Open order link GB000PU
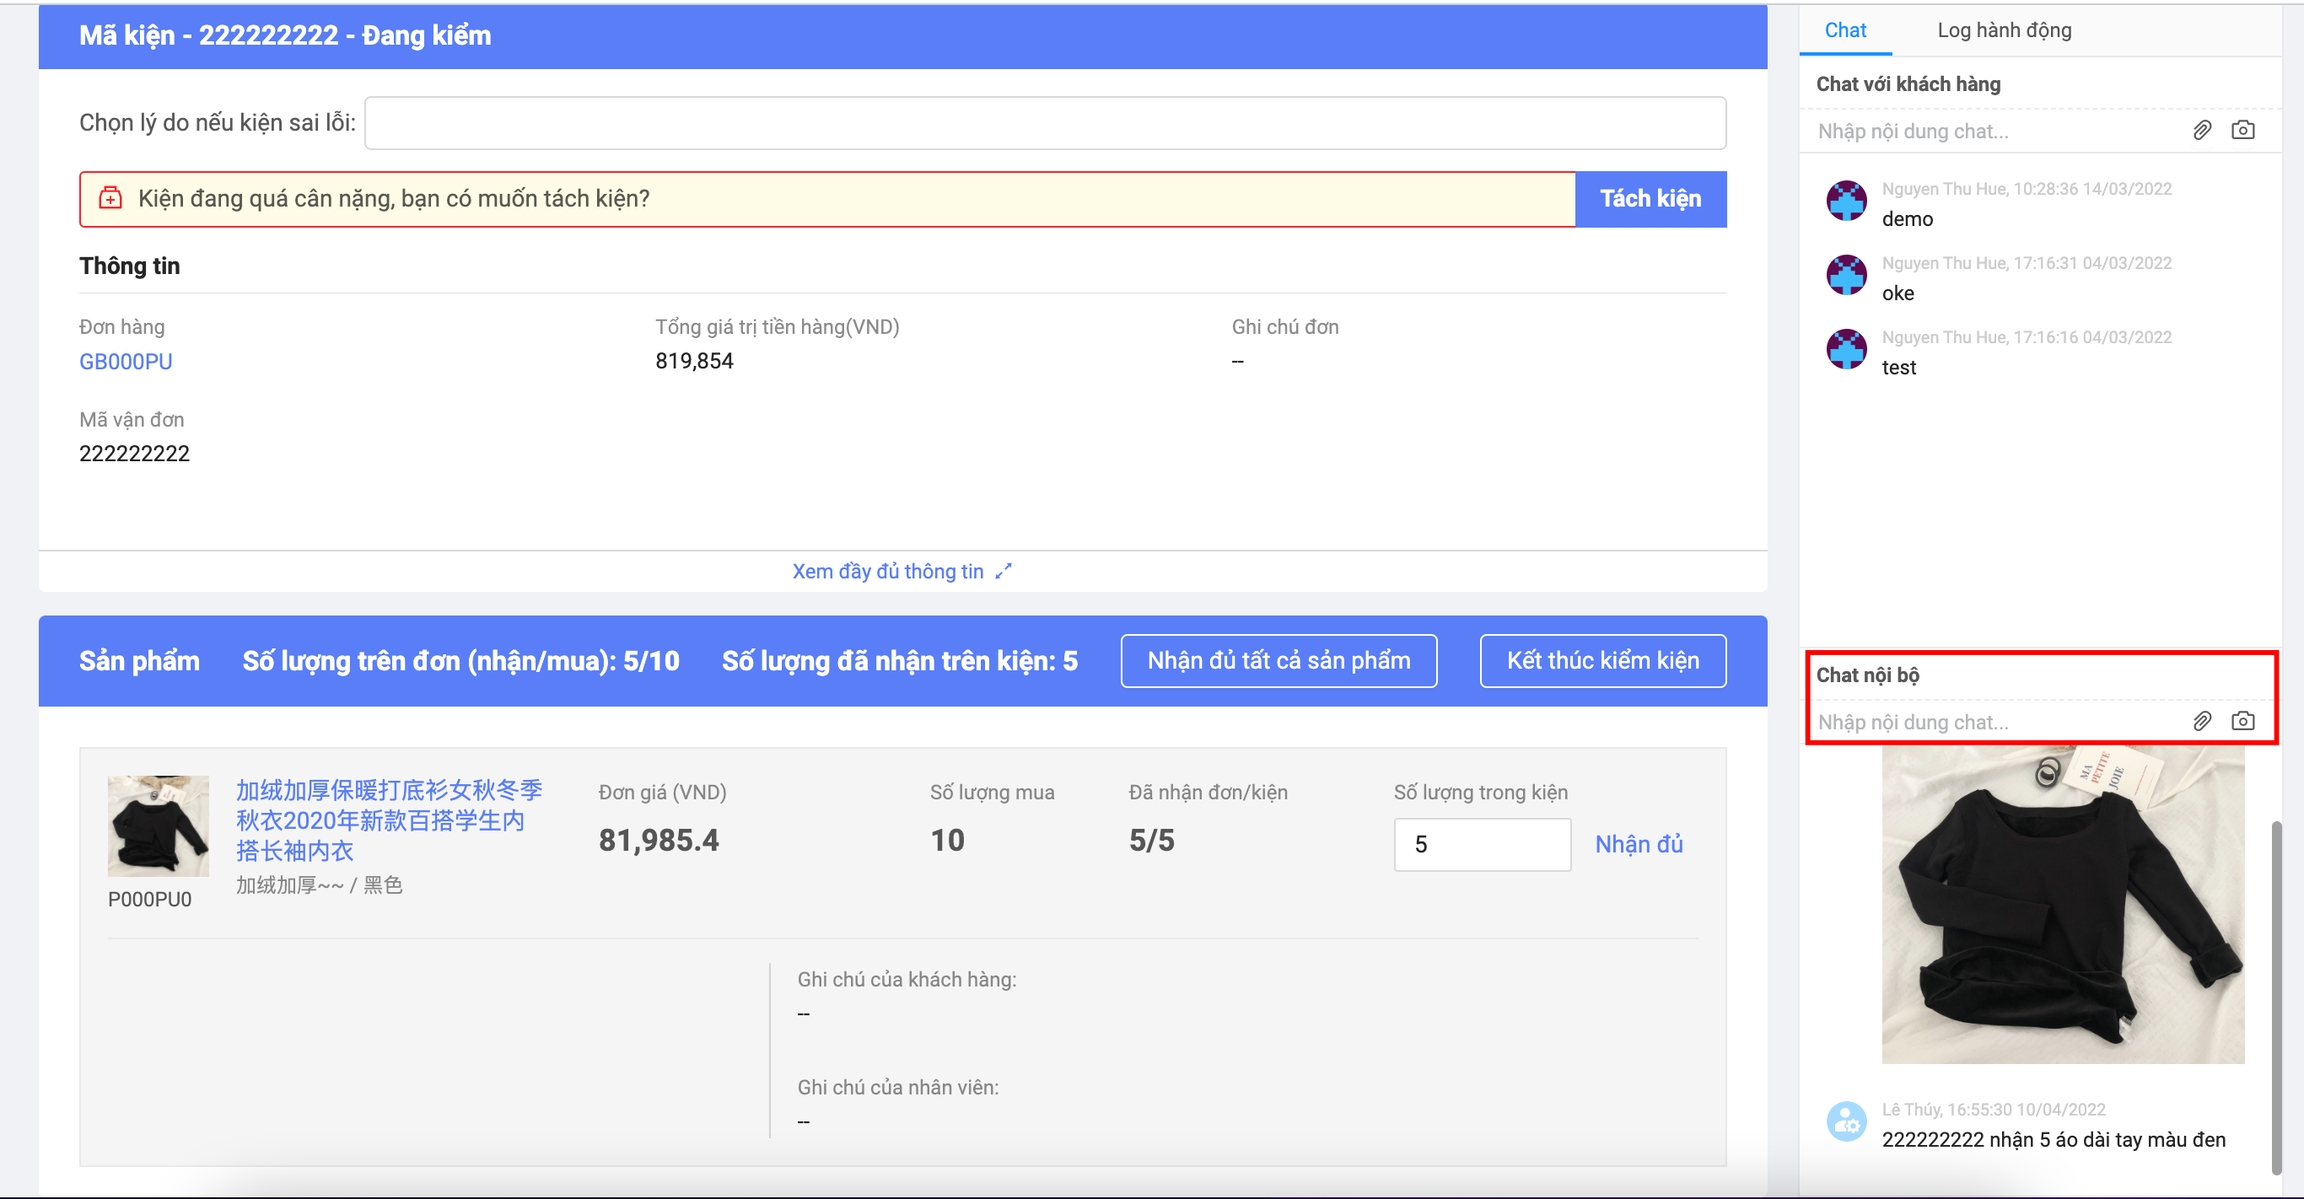This screenshot has height=1199, width=2304. [x=126, y=362]
